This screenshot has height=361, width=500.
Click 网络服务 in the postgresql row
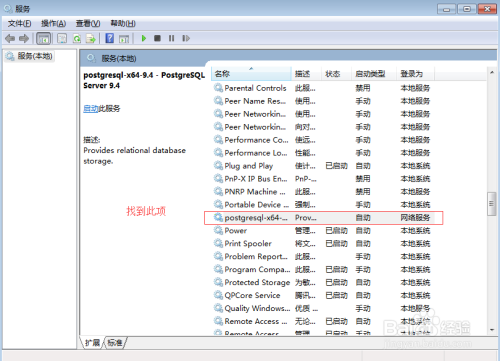pos(415,218)
